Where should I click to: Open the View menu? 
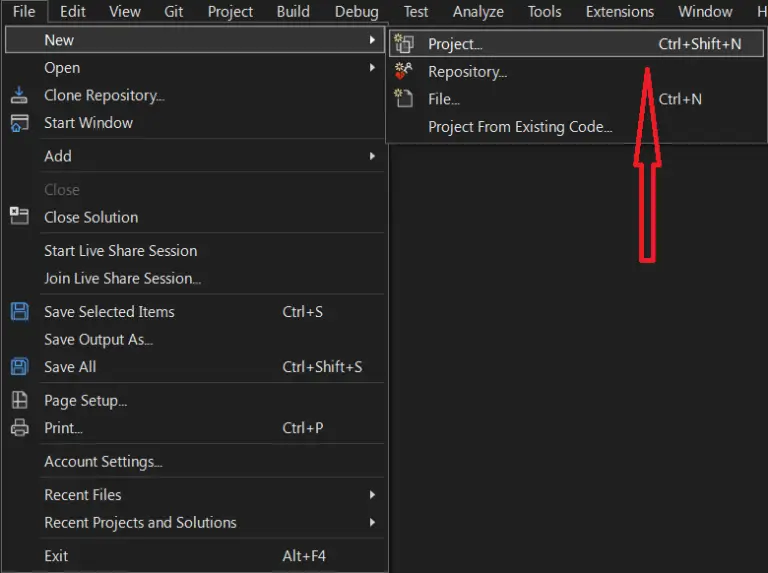tap(124, 11)
